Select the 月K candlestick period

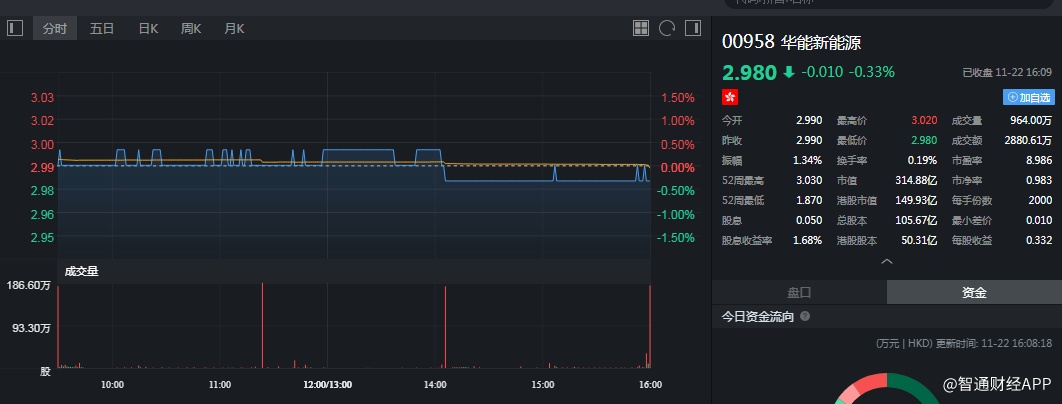coord(235,29)
